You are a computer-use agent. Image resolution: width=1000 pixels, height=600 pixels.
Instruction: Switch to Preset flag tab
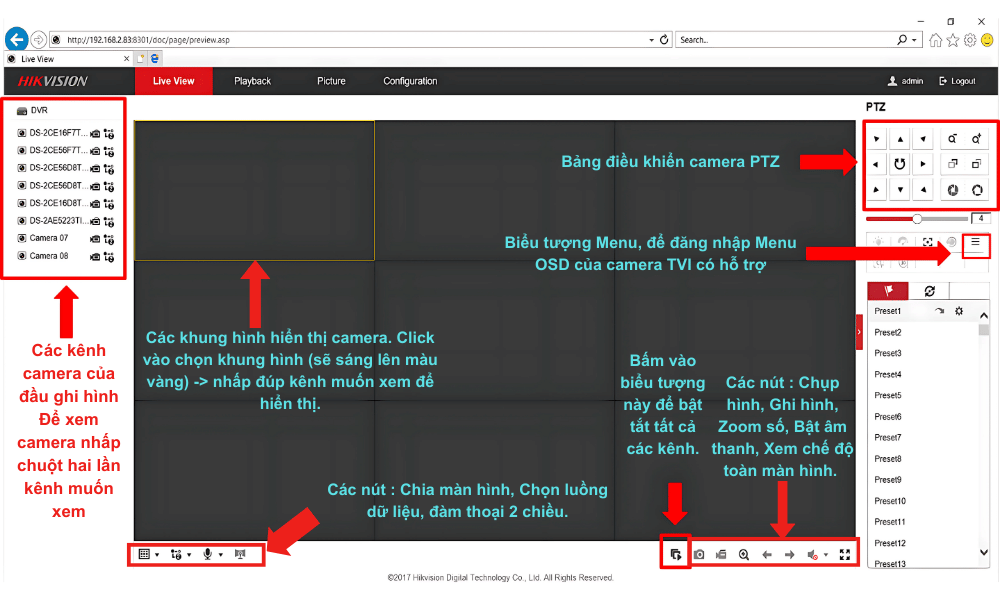(x=888, y=291)
